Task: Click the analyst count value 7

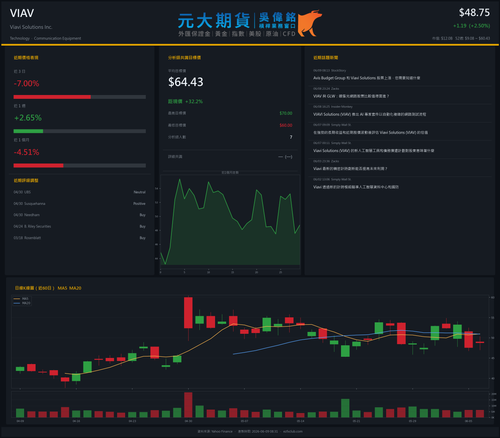Action: click(291, 137)
